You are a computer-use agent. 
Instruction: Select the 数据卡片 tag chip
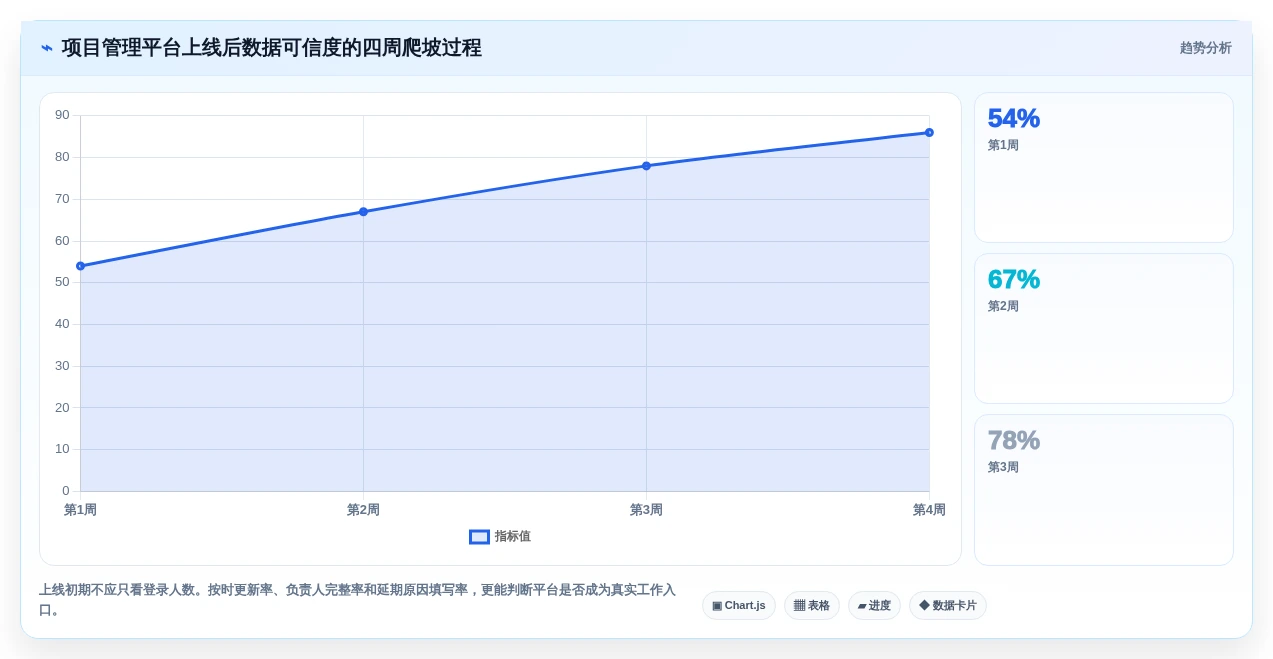pos(948,605)
